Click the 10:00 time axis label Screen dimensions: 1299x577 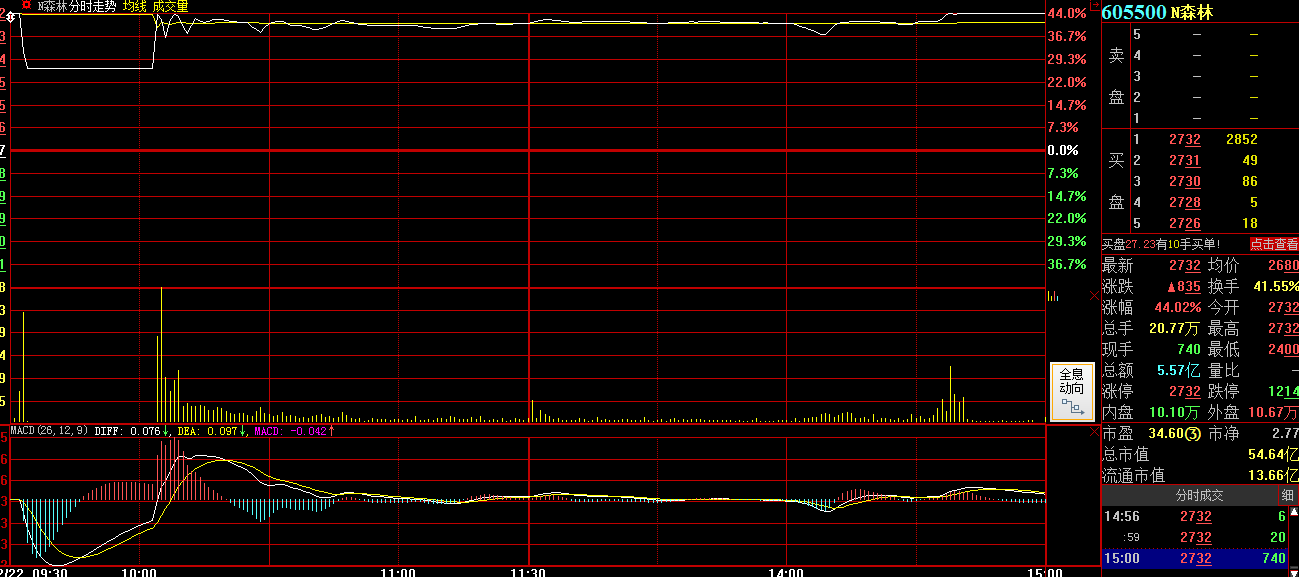coord(139,571)
